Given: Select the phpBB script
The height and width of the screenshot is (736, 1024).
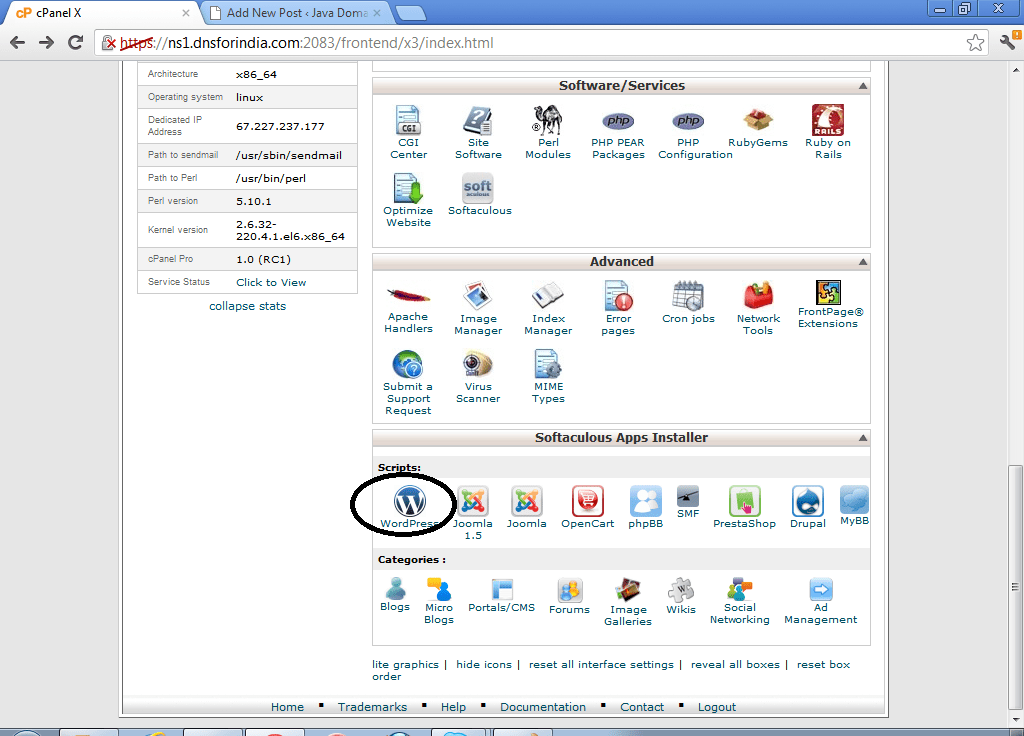Looking at the screenshot, I should [x=645, y=507].
